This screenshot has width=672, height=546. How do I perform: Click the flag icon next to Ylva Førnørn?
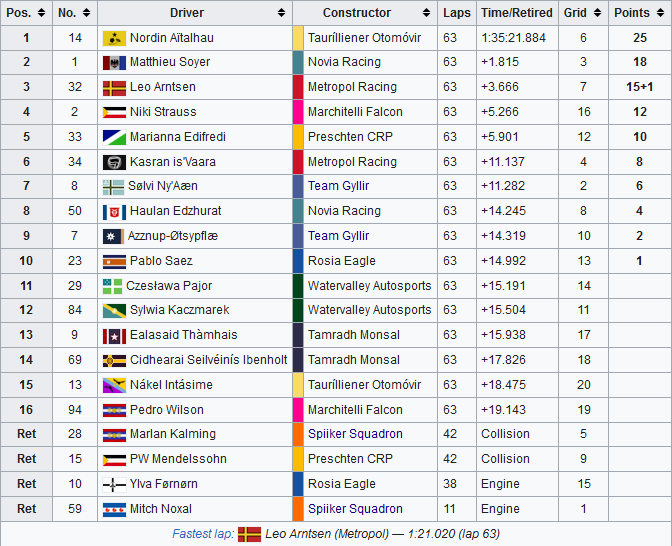point(114,485)
